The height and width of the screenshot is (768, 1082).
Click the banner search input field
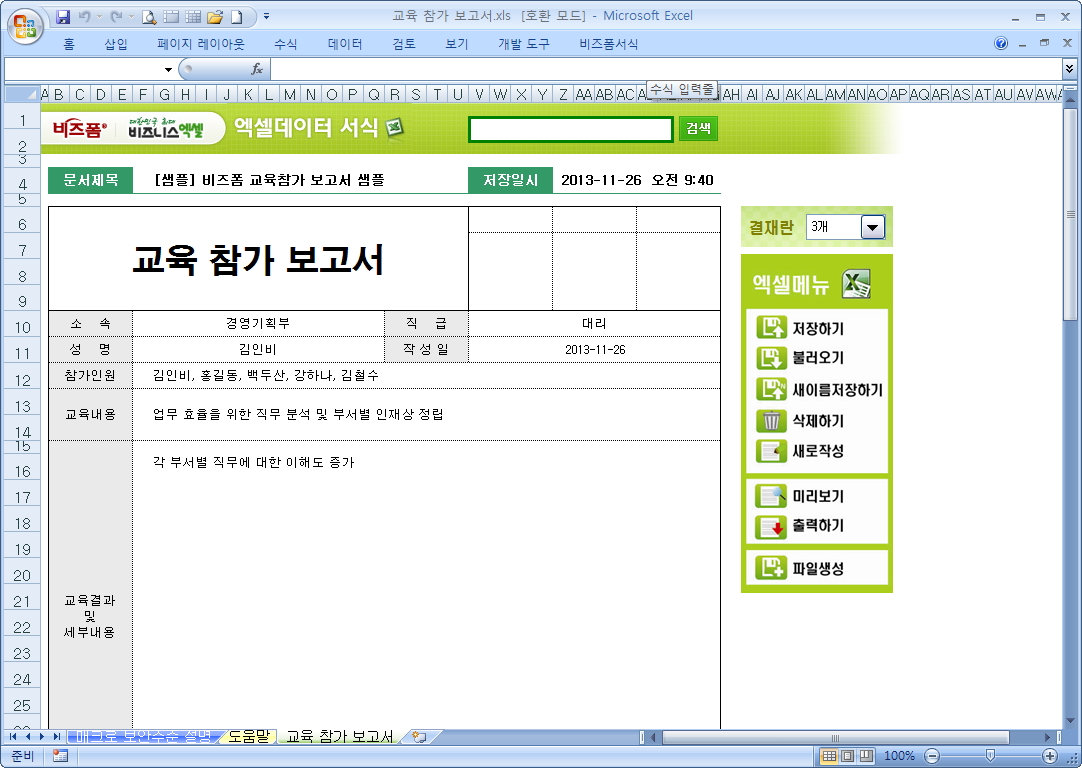(x=571, y=129)
